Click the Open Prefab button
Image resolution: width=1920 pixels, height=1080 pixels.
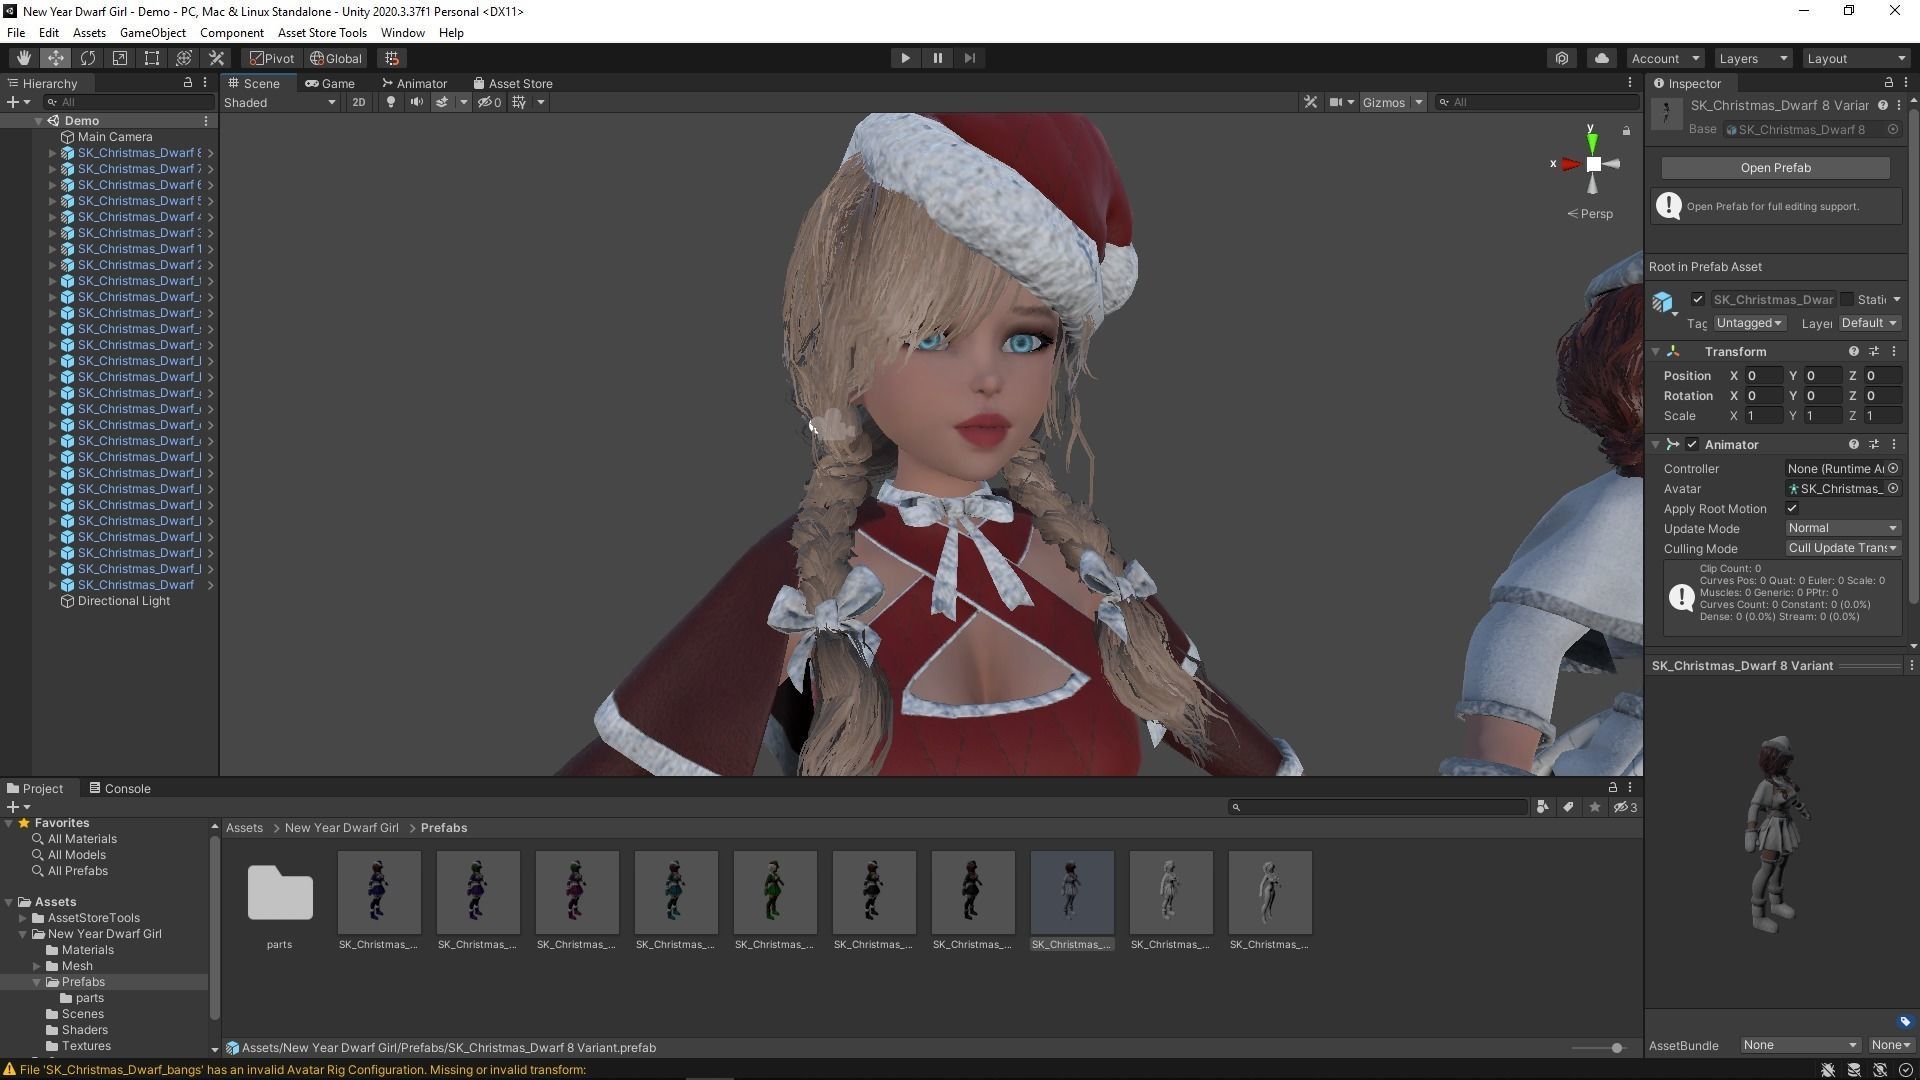pos(1775,167)
